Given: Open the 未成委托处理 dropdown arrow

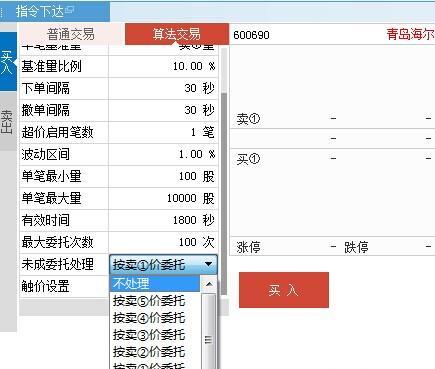Looking at the screenshot, I should coord(209,264).
